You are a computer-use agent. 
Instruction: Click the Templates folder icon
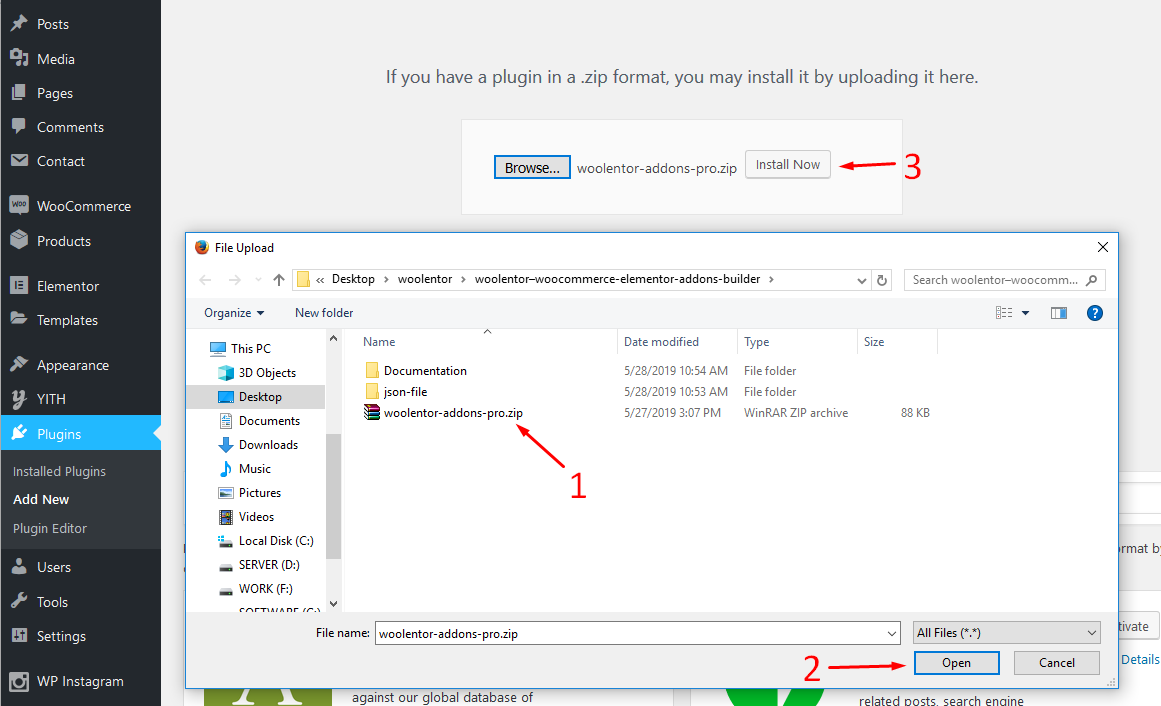pos(19,319)
